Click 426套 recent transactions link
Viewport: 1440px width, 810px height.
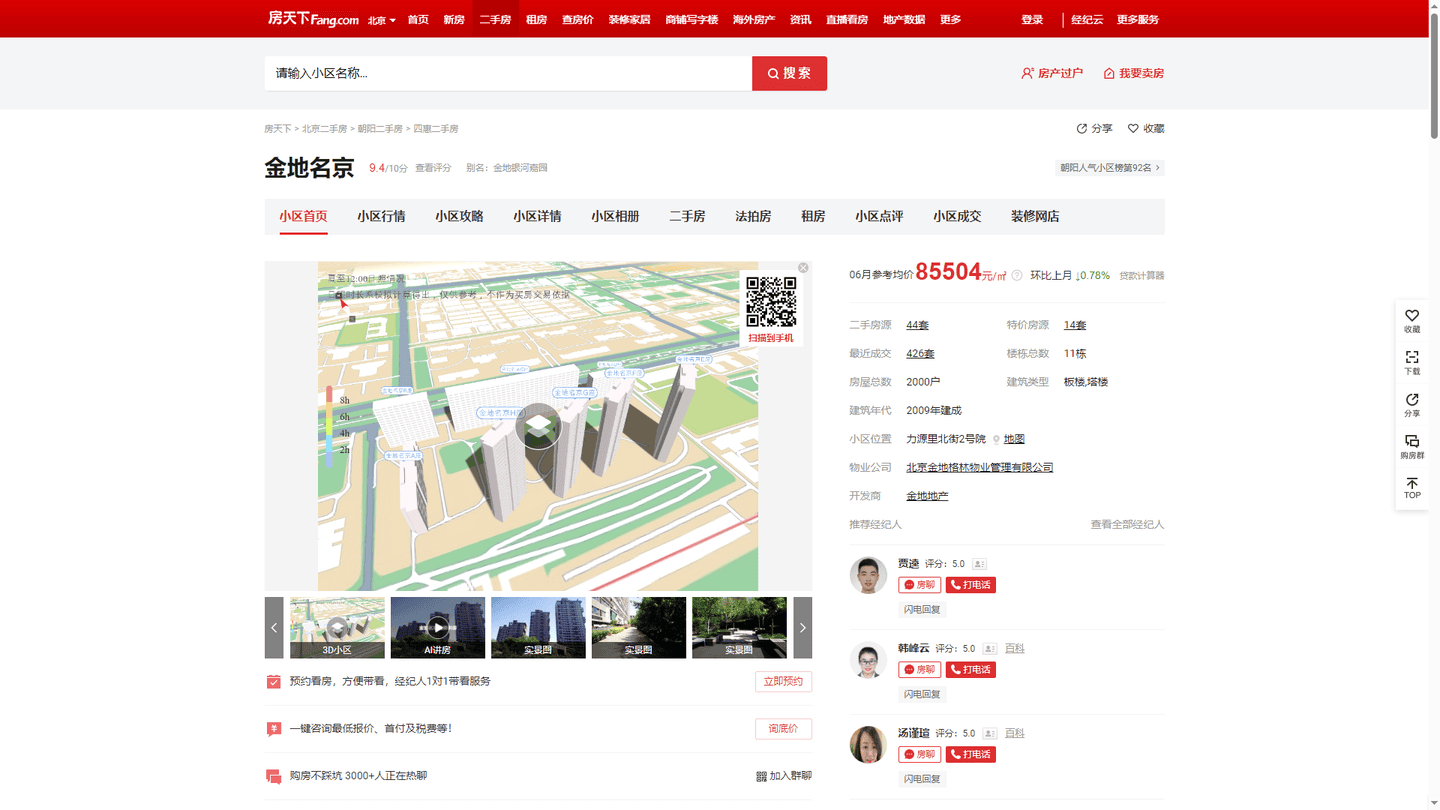click(x=920, y=354)
